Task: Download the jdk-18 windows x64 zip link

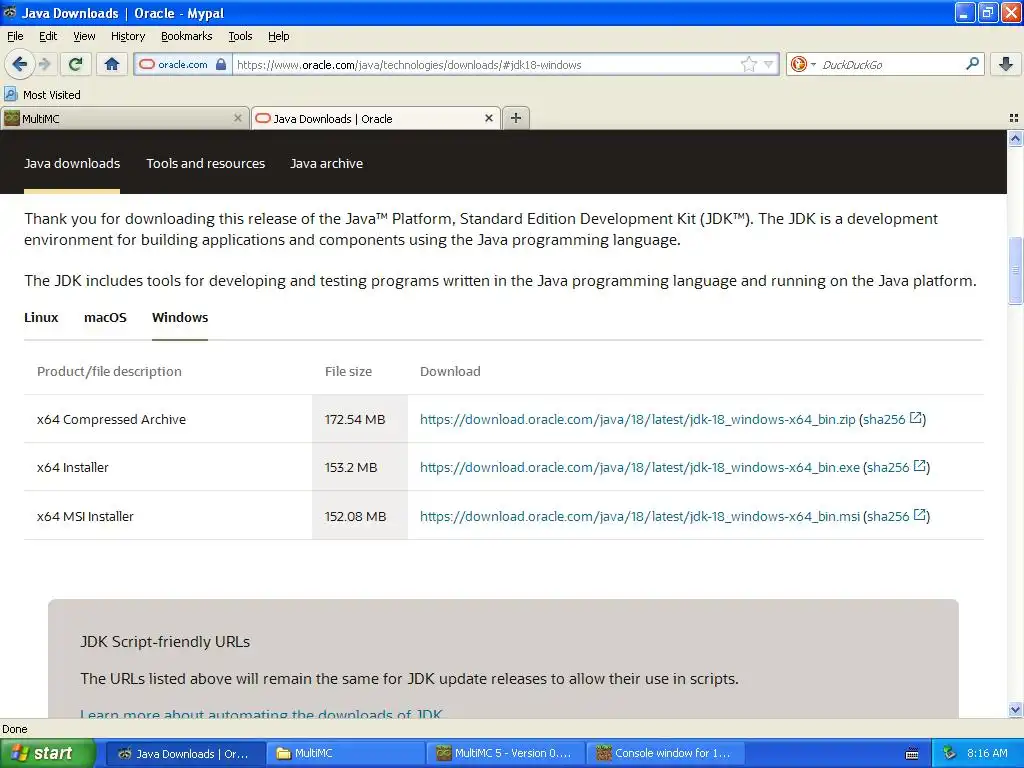Action: point(637,419)
